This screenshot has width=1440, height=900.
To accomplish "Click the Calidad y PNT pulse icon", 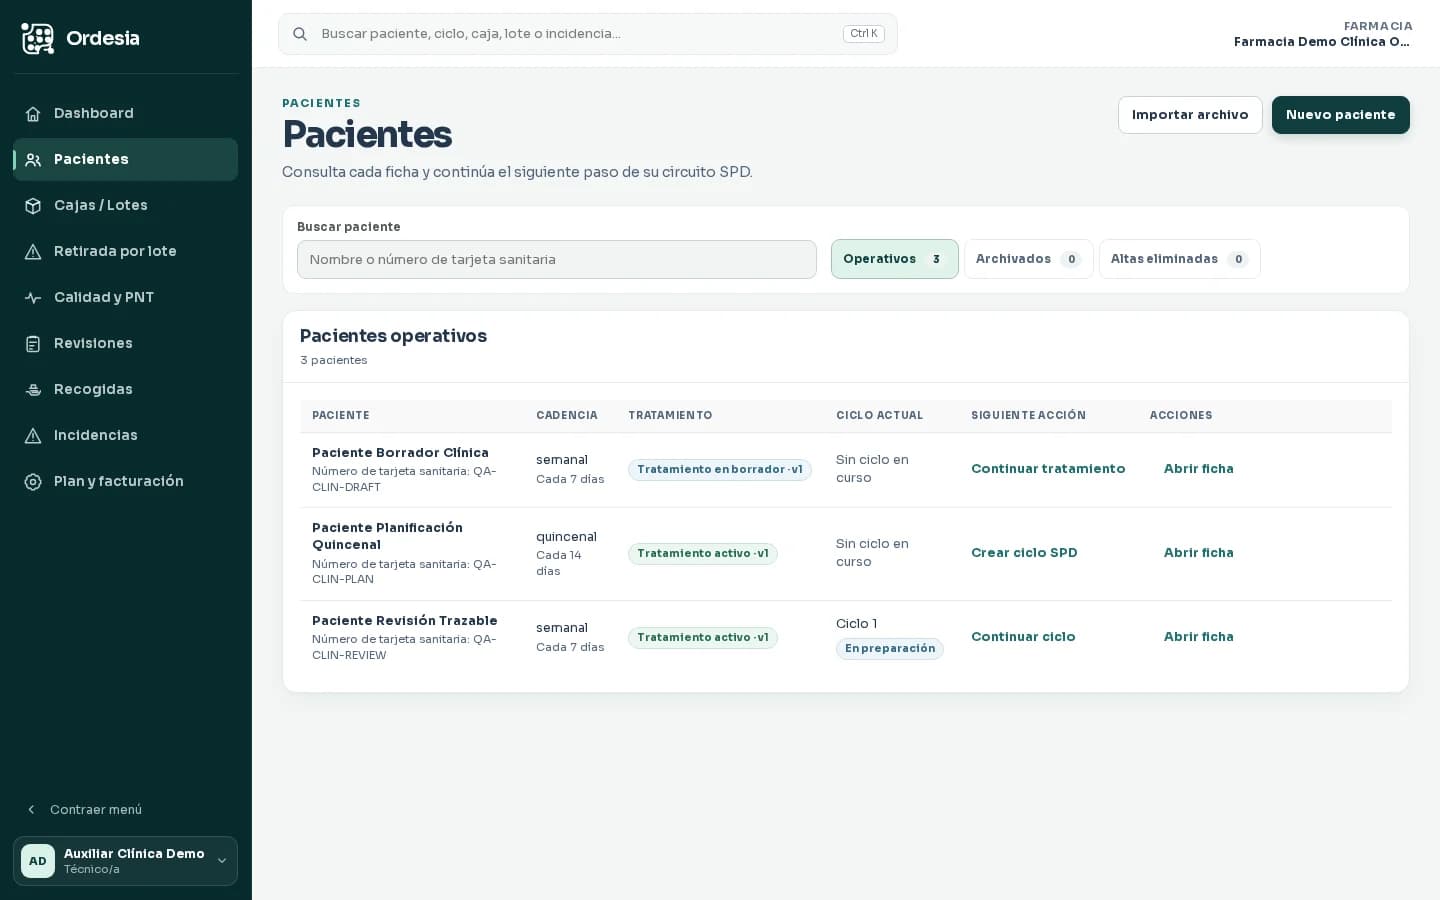I will point(33,298).
